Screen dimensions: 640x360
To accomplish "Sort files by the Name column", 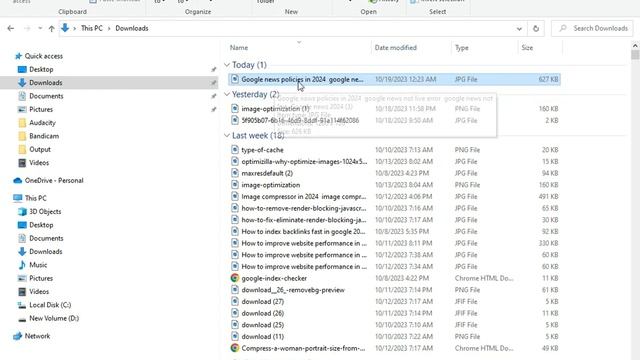I will coord(239,48).
